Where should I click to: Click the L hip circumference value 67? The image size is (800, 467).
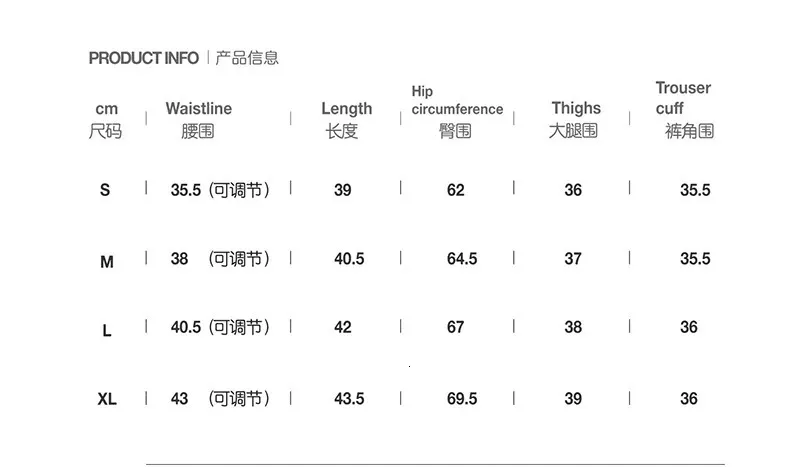(456, 327)
